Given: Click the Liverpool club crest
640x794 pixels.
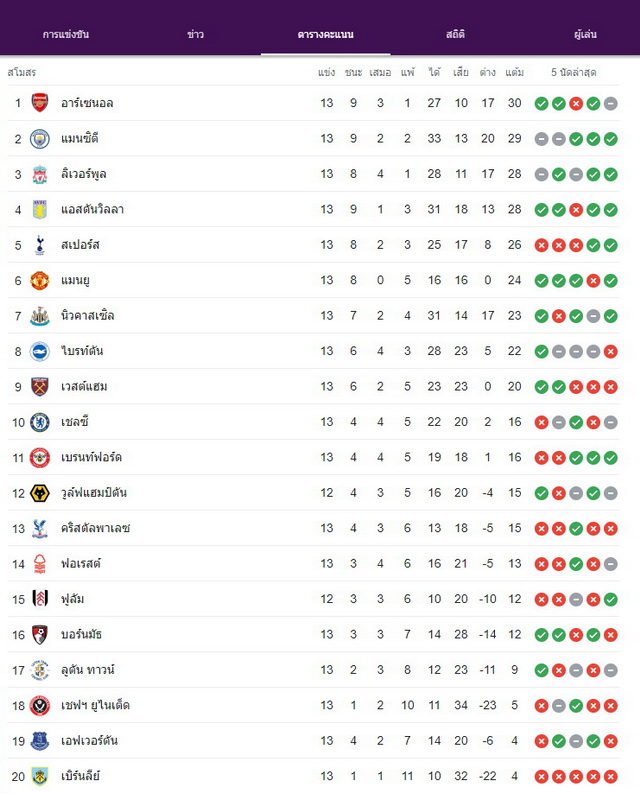Looking at the screenshot, I should [39, 174].
